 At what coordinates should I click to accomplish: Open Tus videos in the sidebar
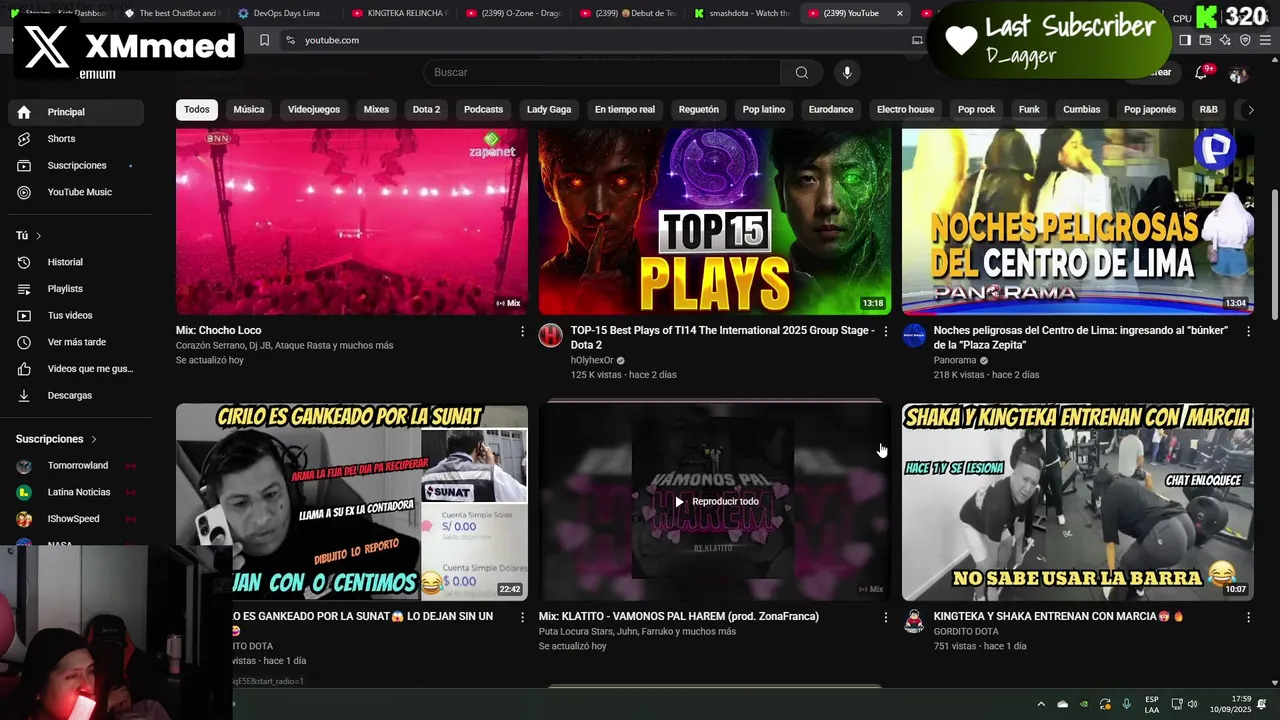76,315
